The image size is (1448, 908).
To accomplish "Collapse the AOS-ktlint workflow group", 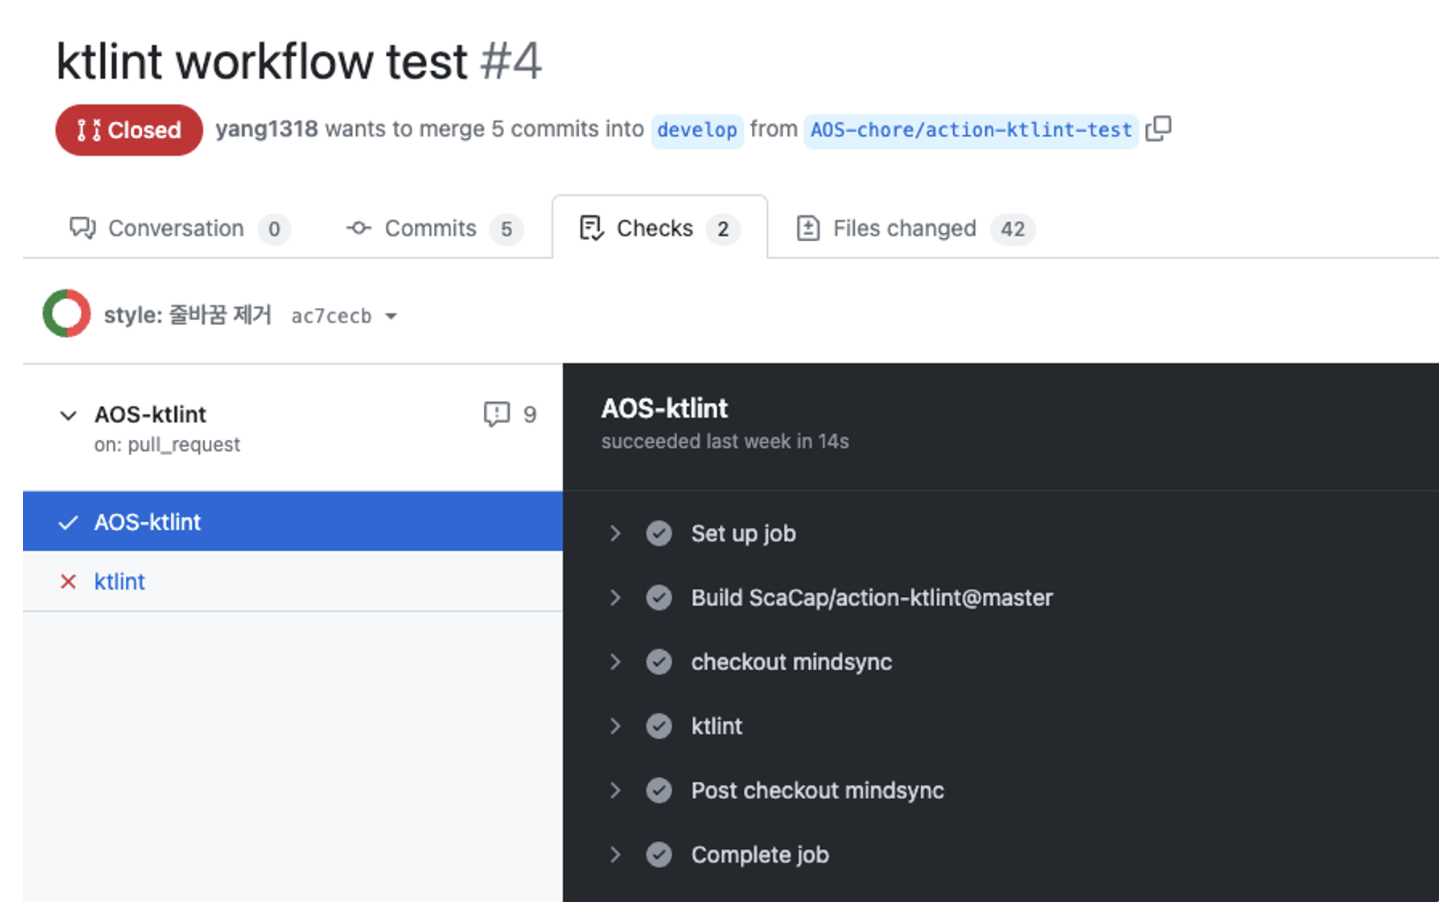I will coord(68,415).
